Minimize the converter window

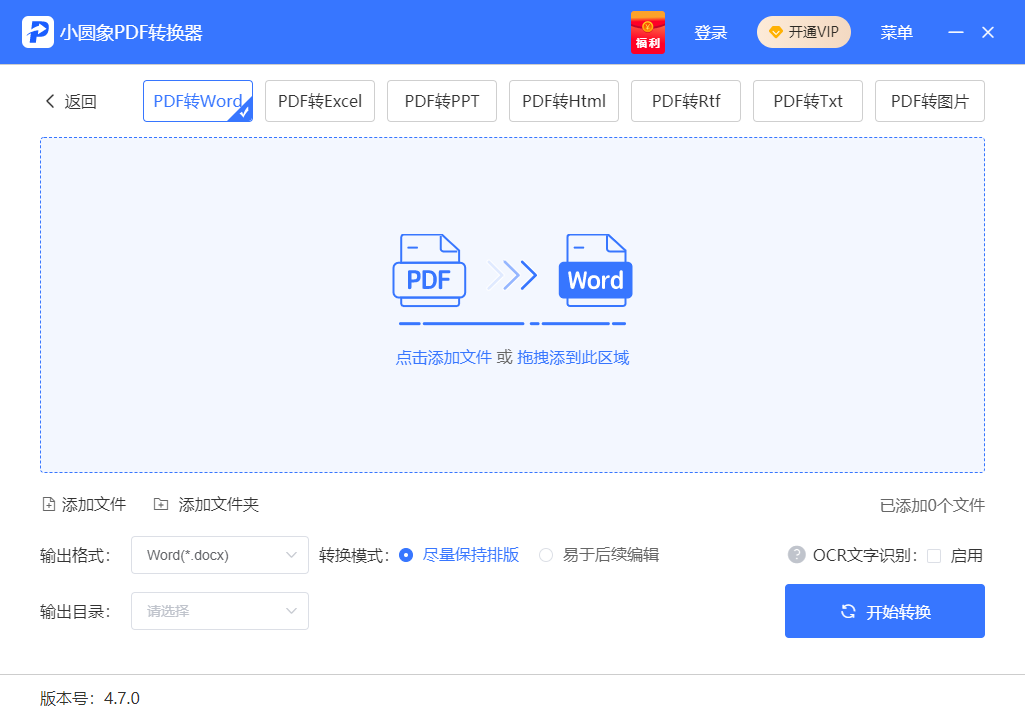[956, 32]
